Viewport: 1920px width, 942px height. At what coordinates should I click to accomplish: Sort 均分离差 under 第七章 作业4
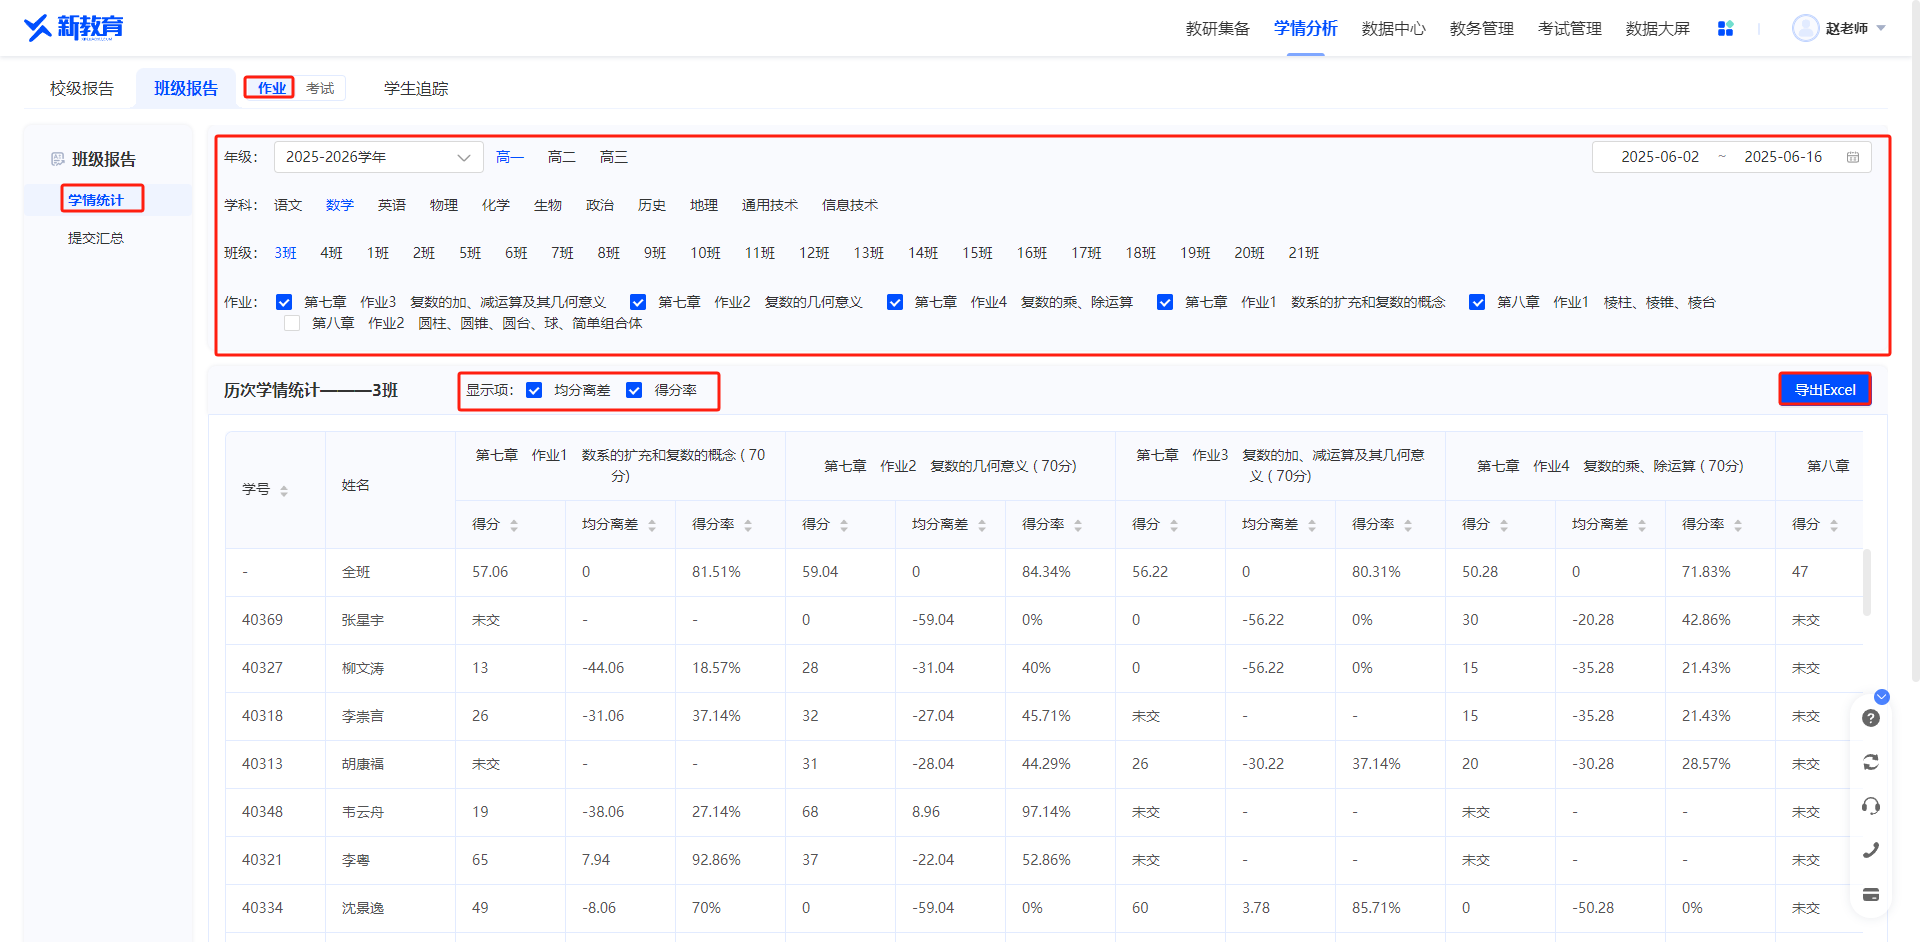pyautogui.click(x=1642, y=525)
